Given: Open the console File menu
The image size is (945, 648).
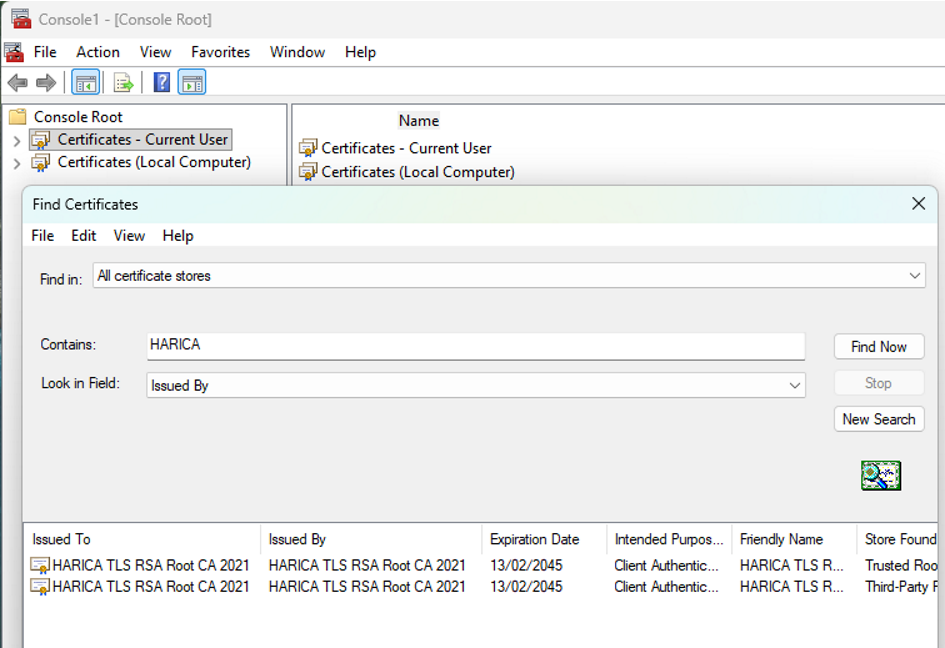Looking at the screenshot, I should click(x=45, y=52).
